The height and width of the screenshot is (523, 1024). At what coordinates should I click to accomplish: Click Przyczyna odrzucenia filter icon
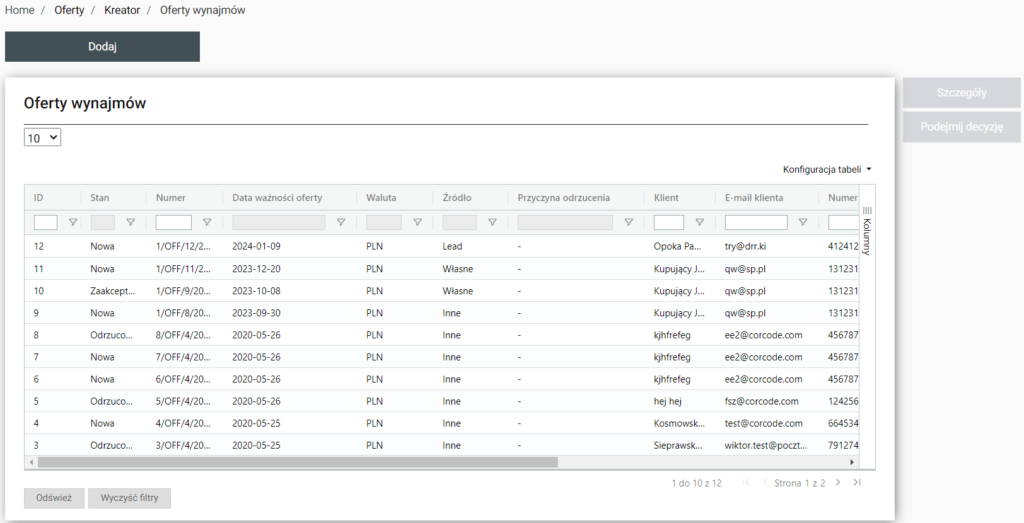click(x=629, y=223)
